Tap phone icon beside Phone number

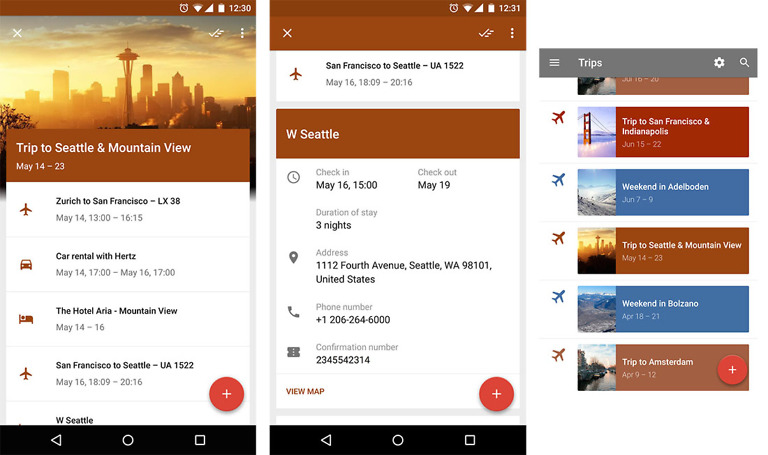[x=293, y=312]
